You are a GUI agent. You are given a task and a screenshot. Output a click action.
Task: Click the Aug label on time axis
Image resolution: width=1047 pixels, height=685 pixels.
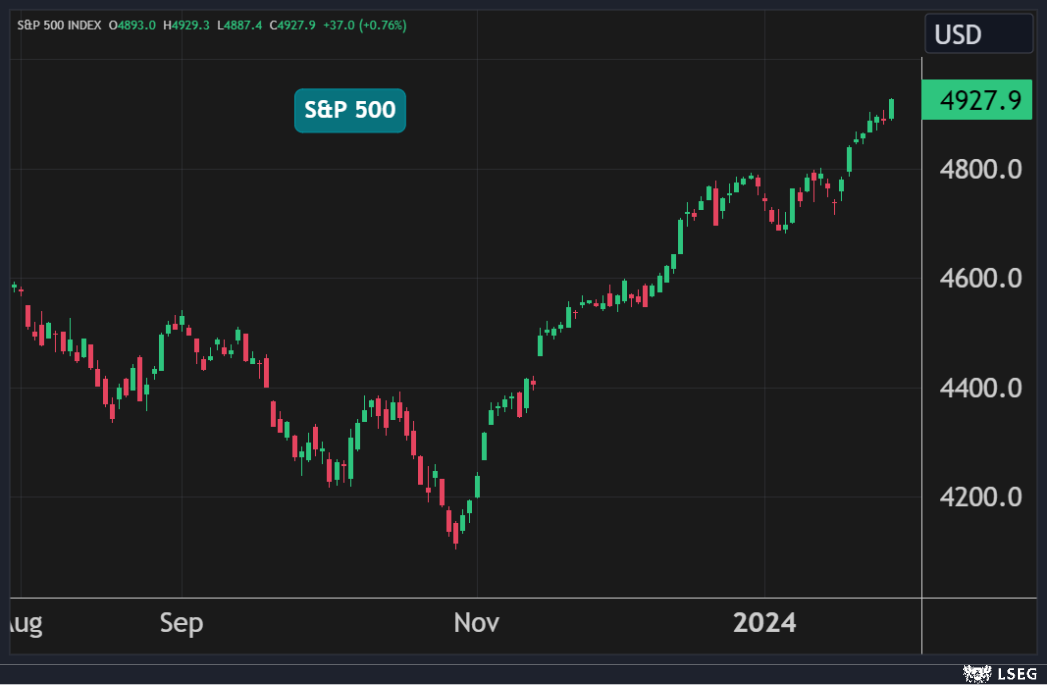pos(22,624)
